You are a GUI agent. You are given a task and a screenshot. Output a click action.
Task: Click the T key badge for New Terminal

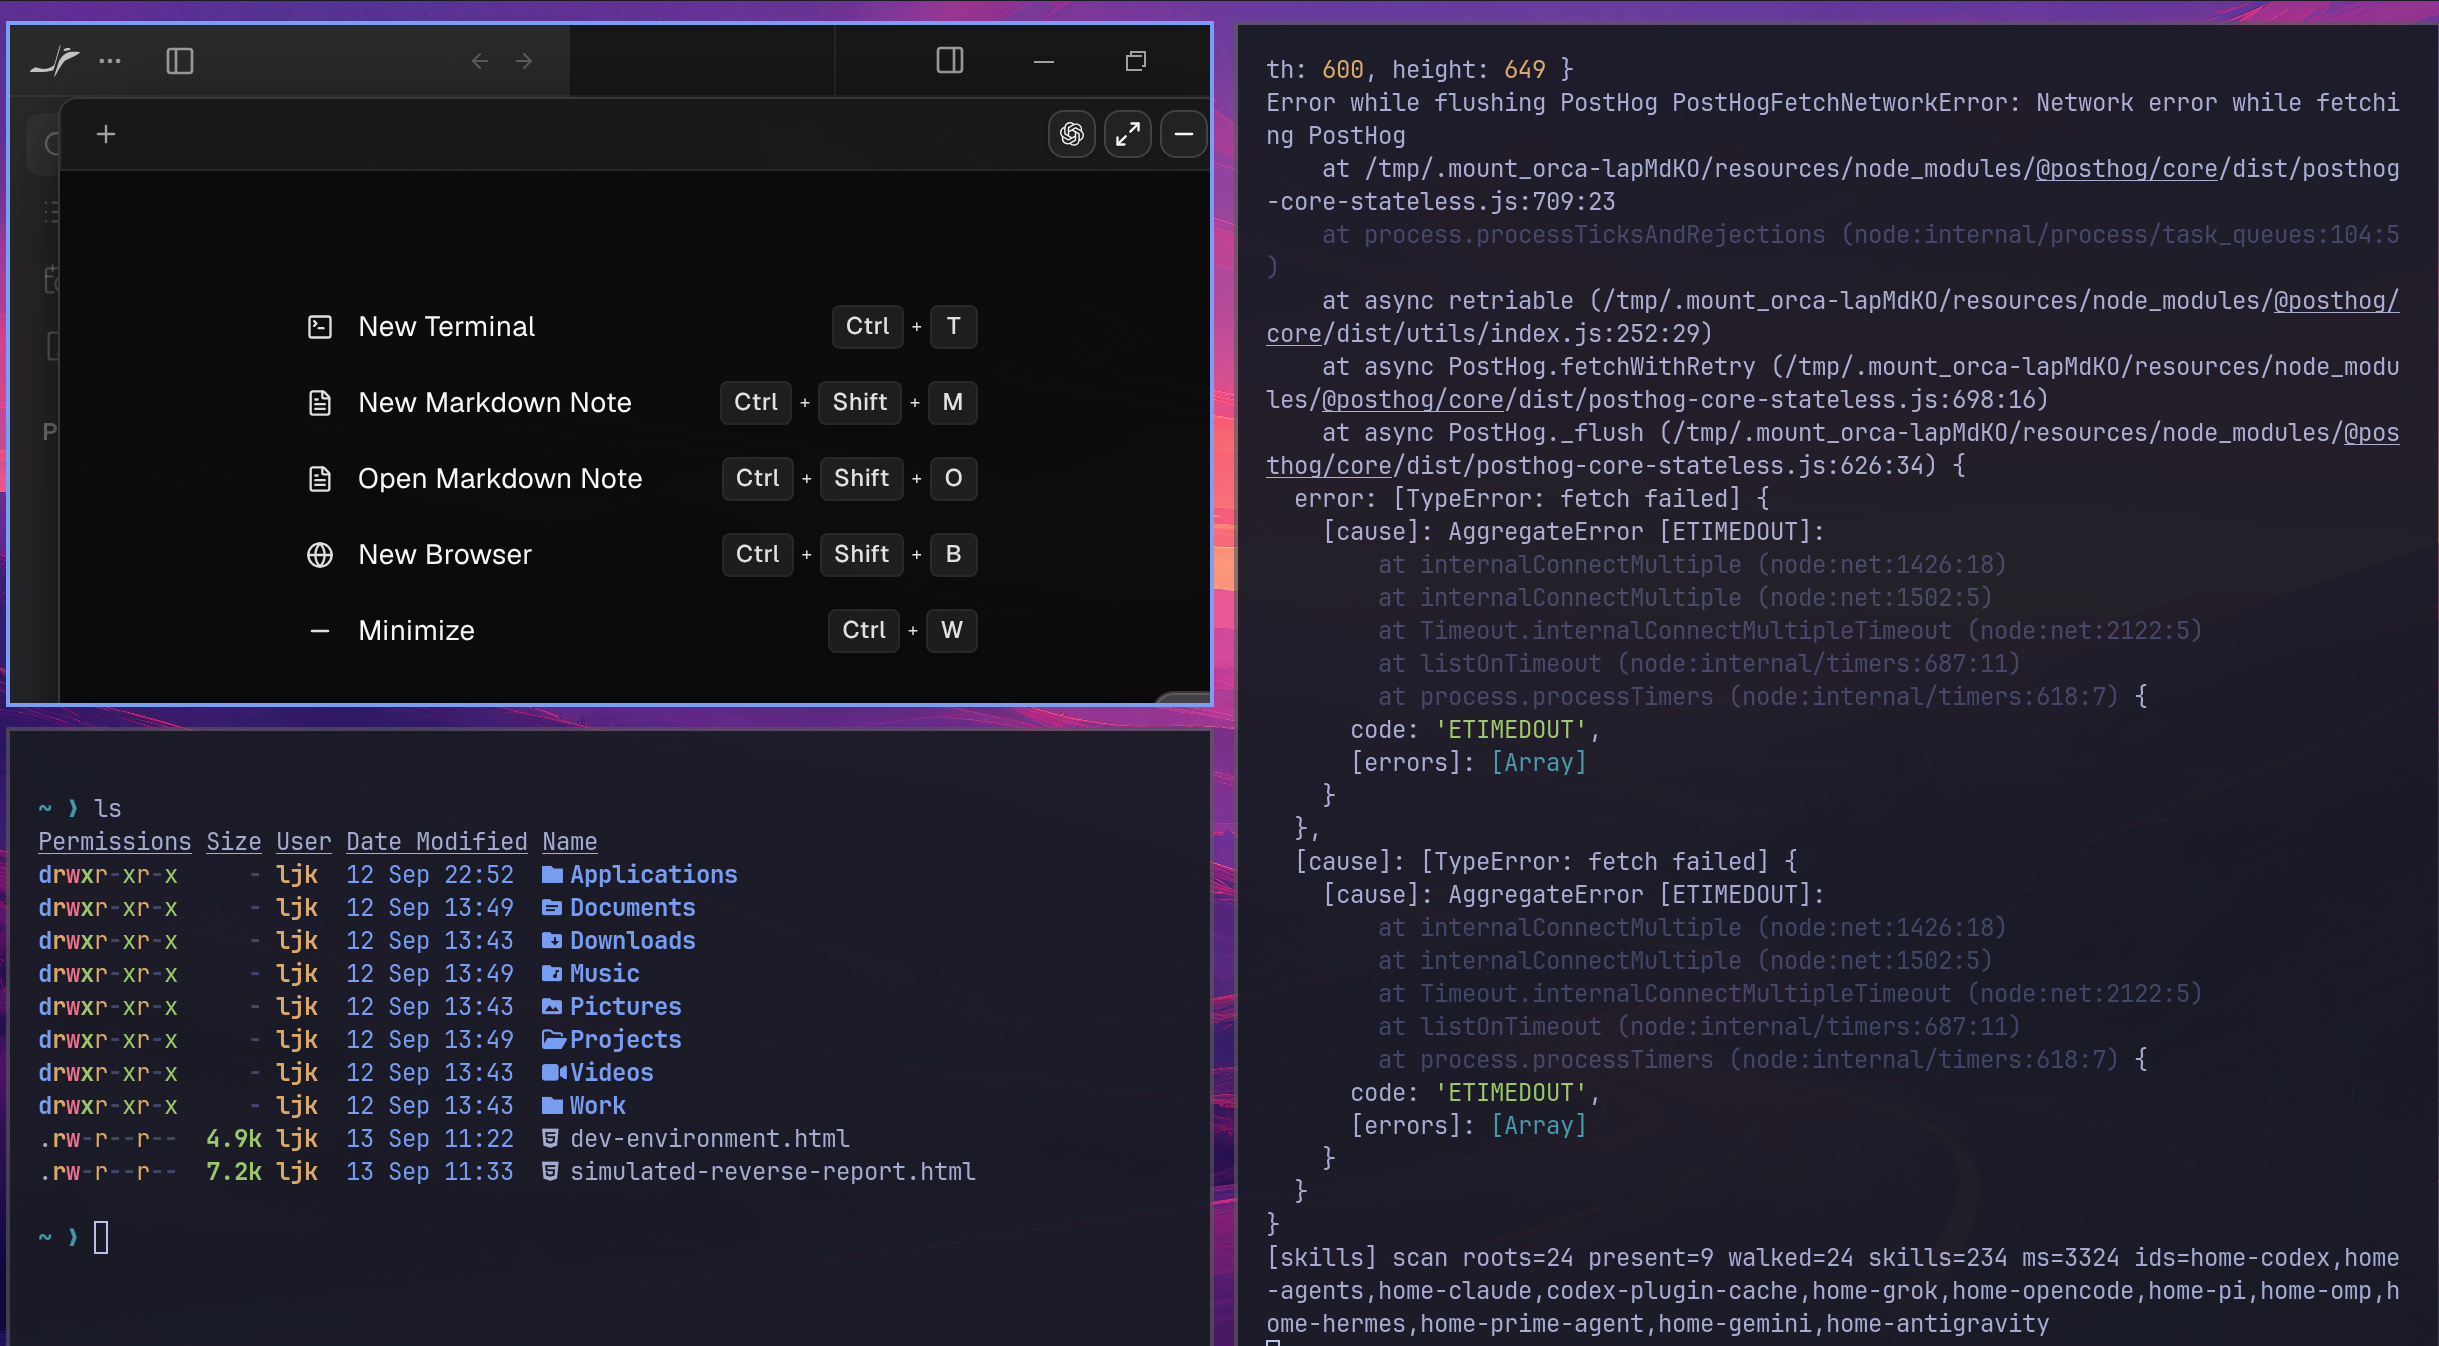953,326
